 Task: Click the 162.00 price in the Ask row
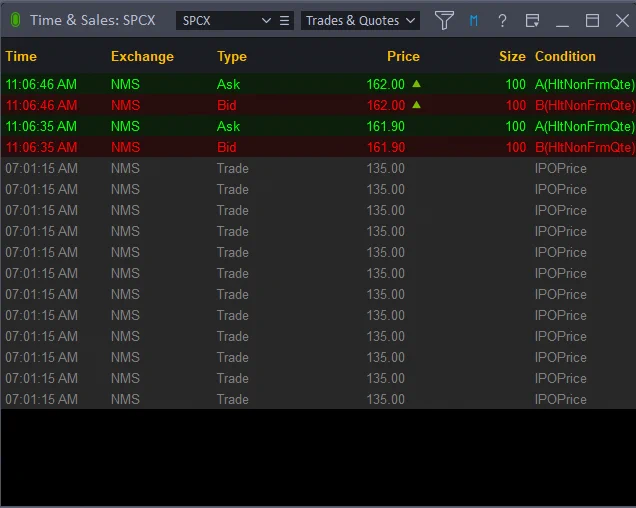(x=385, y=84)
